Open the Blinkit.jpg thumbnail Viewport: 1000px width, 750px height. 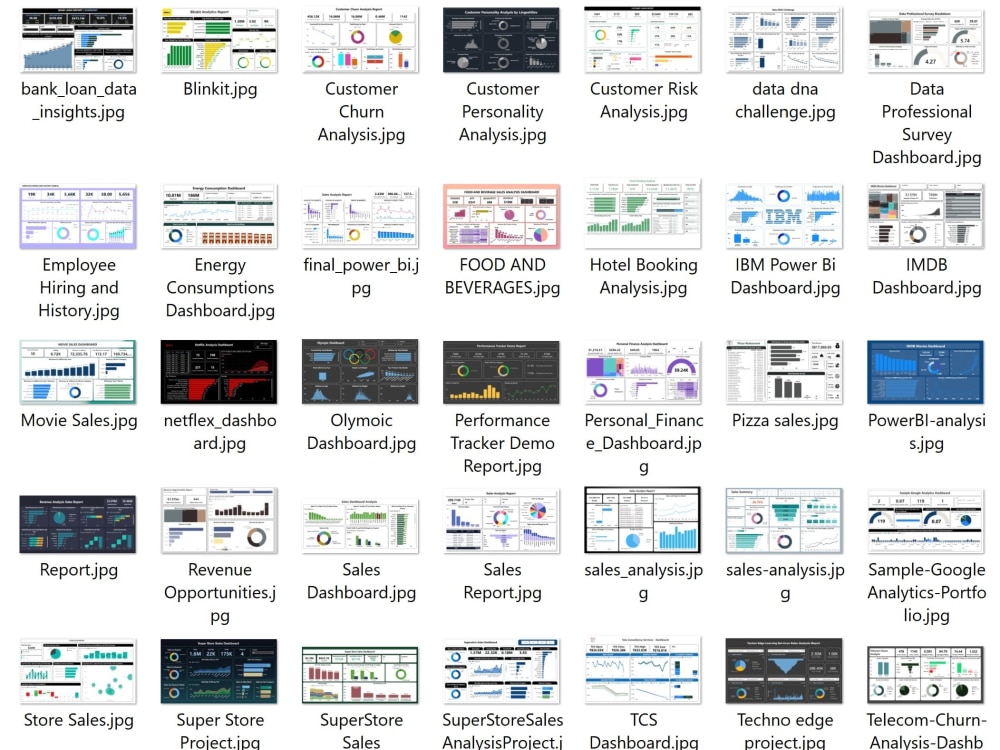pos(220,40)
